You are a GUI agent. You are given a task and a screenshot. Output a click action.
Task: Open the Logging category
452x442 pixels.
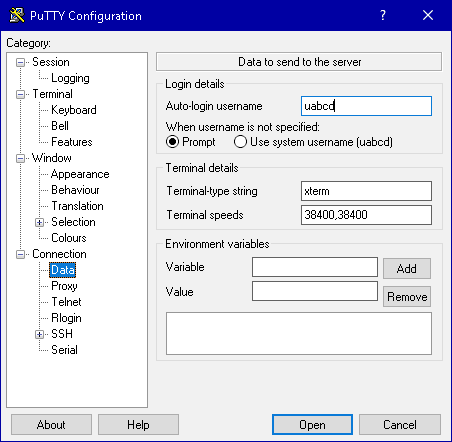click(70, 78)
